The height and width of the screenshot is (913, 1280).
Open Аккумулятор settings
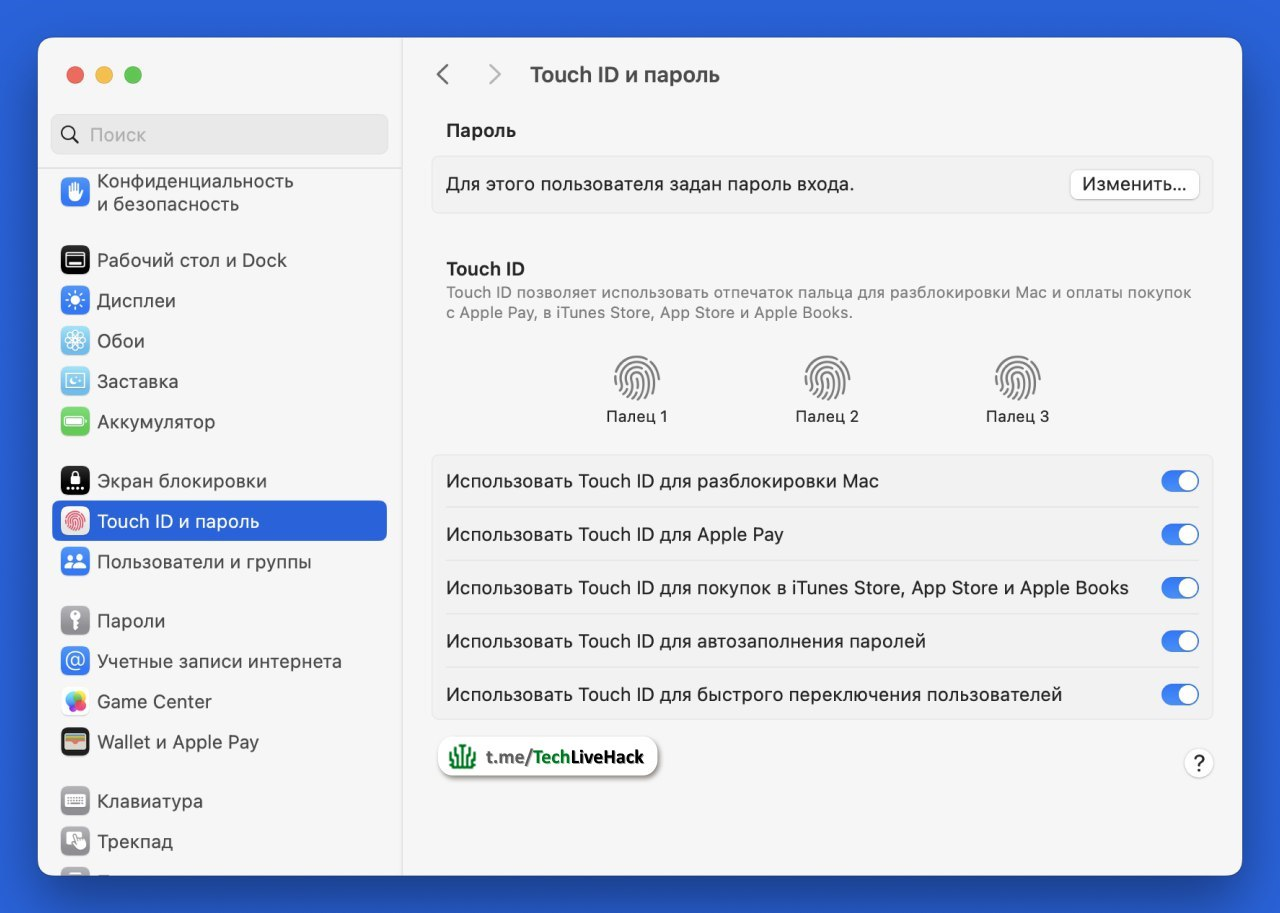tap(219, 422)
